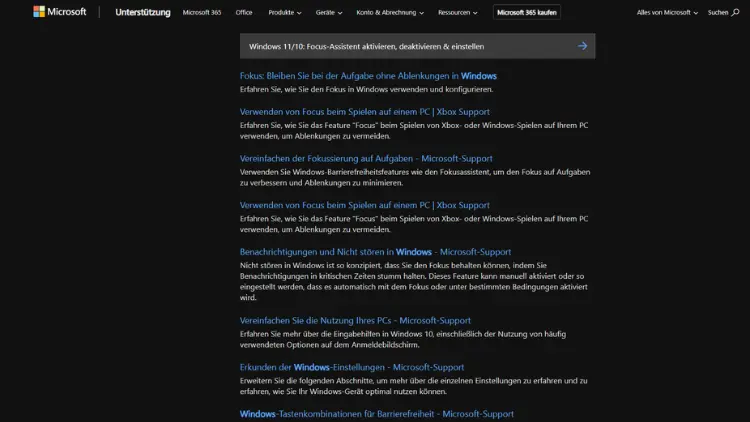
Task: Click the description starting 'Nicht stören in Windows ist'
Action: pyautogui.click(x=414, y=281)
